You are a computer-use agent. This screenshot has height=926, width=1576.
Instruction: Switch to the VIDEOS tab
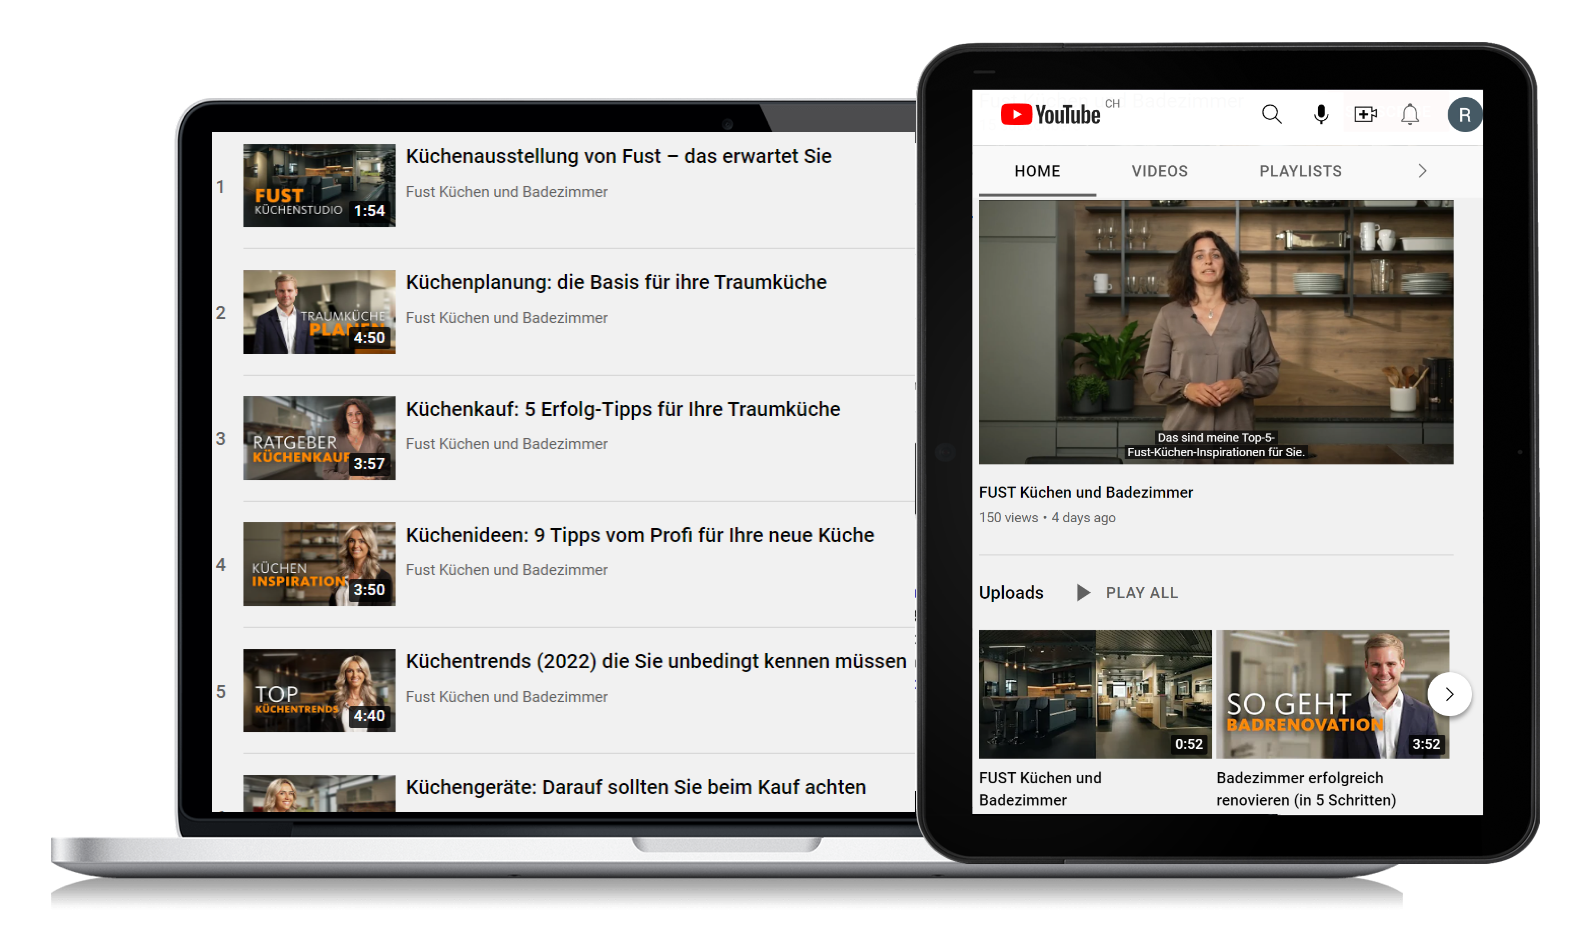[x=1160, y=171]
